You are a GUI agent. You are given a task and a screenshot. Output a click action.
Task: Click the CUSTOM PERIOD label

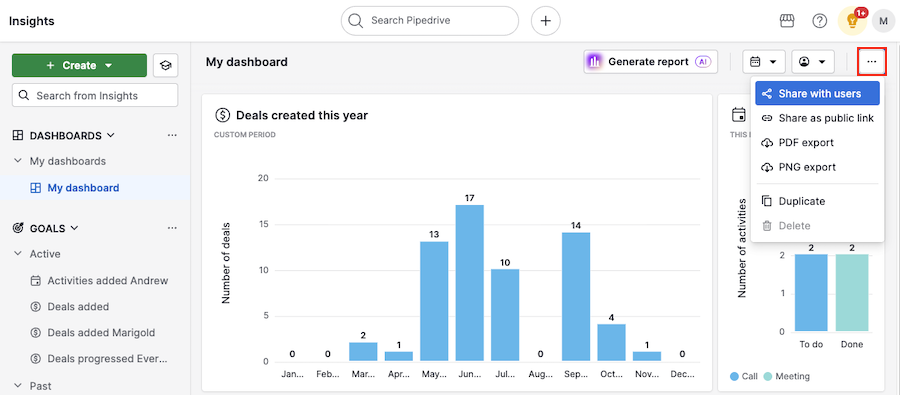[245, 135]
